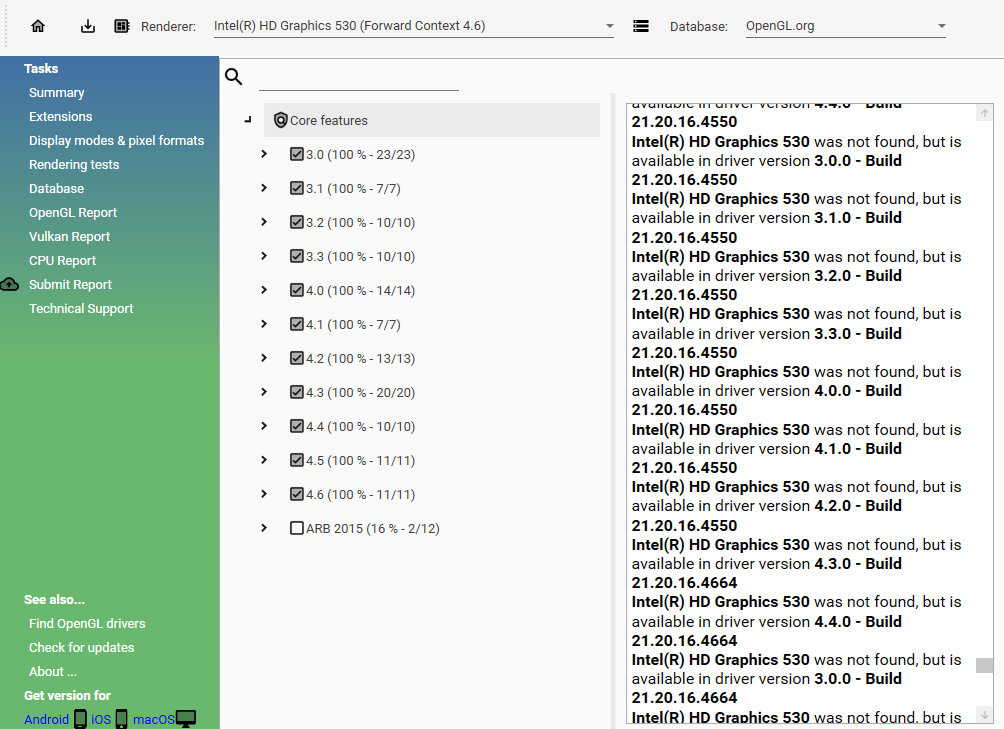Click Find OpenGL drivers link
1004x729 pixels.
(87, 623)
